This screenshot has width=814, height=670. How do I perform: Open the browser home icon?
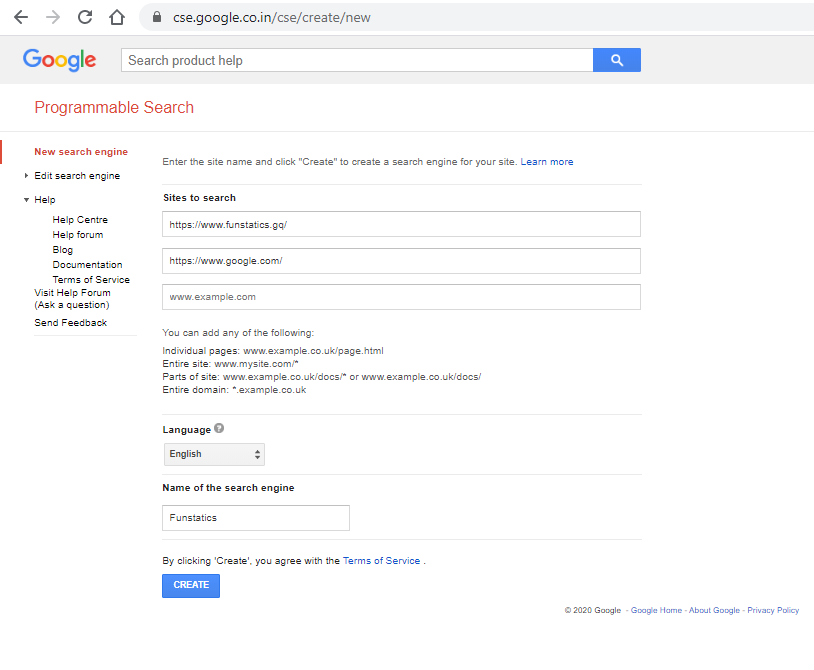point(117,17)
